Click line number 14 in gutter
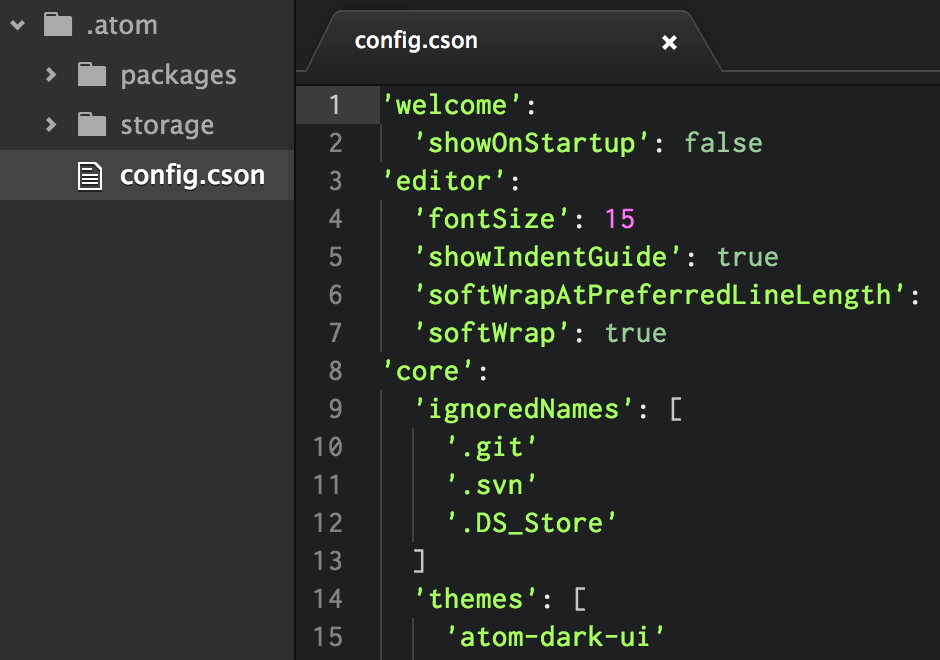 327,599
